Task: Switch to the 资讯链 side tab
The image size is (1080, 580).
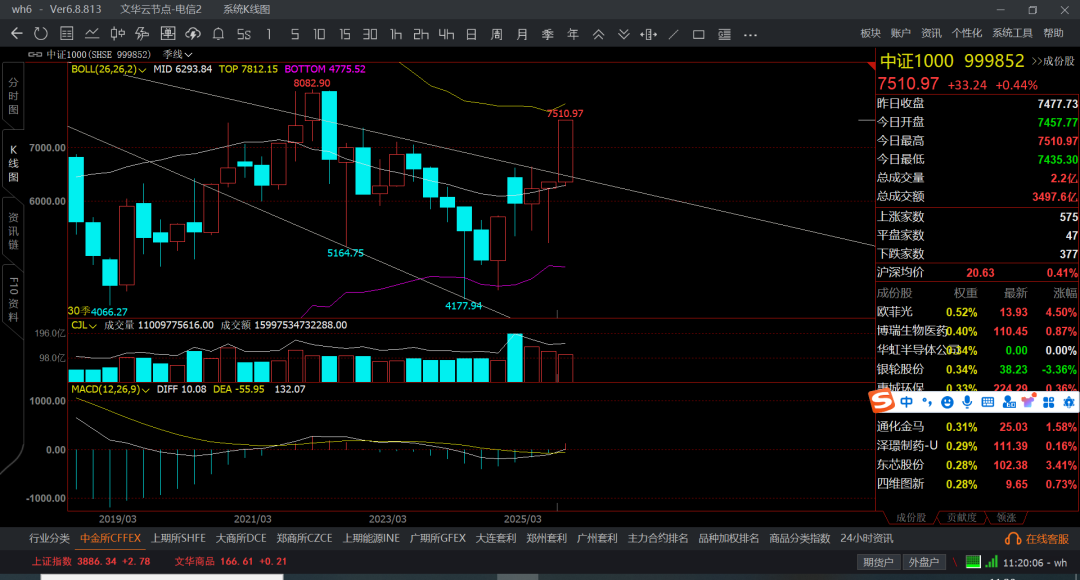Action: coord(13,231)
